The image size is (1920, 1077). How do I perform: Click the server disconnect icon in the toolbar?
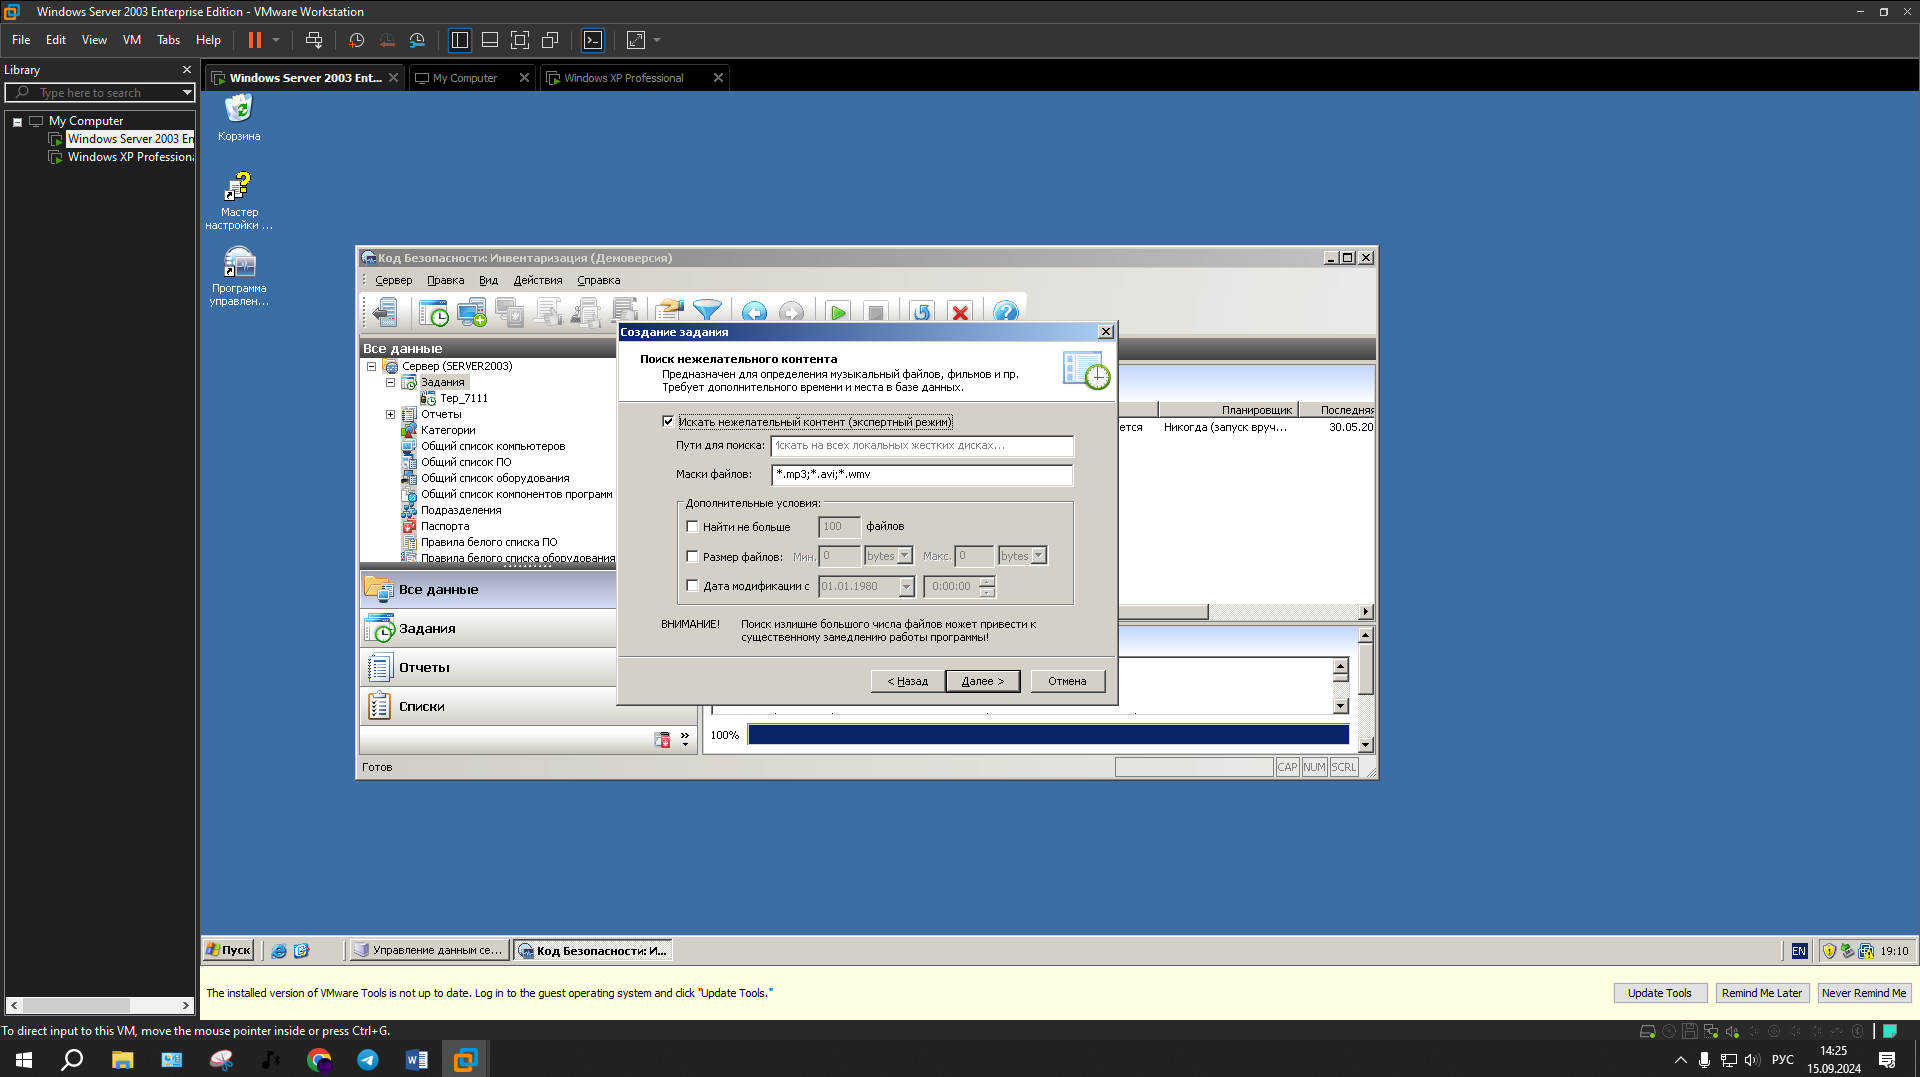point(385,313)
